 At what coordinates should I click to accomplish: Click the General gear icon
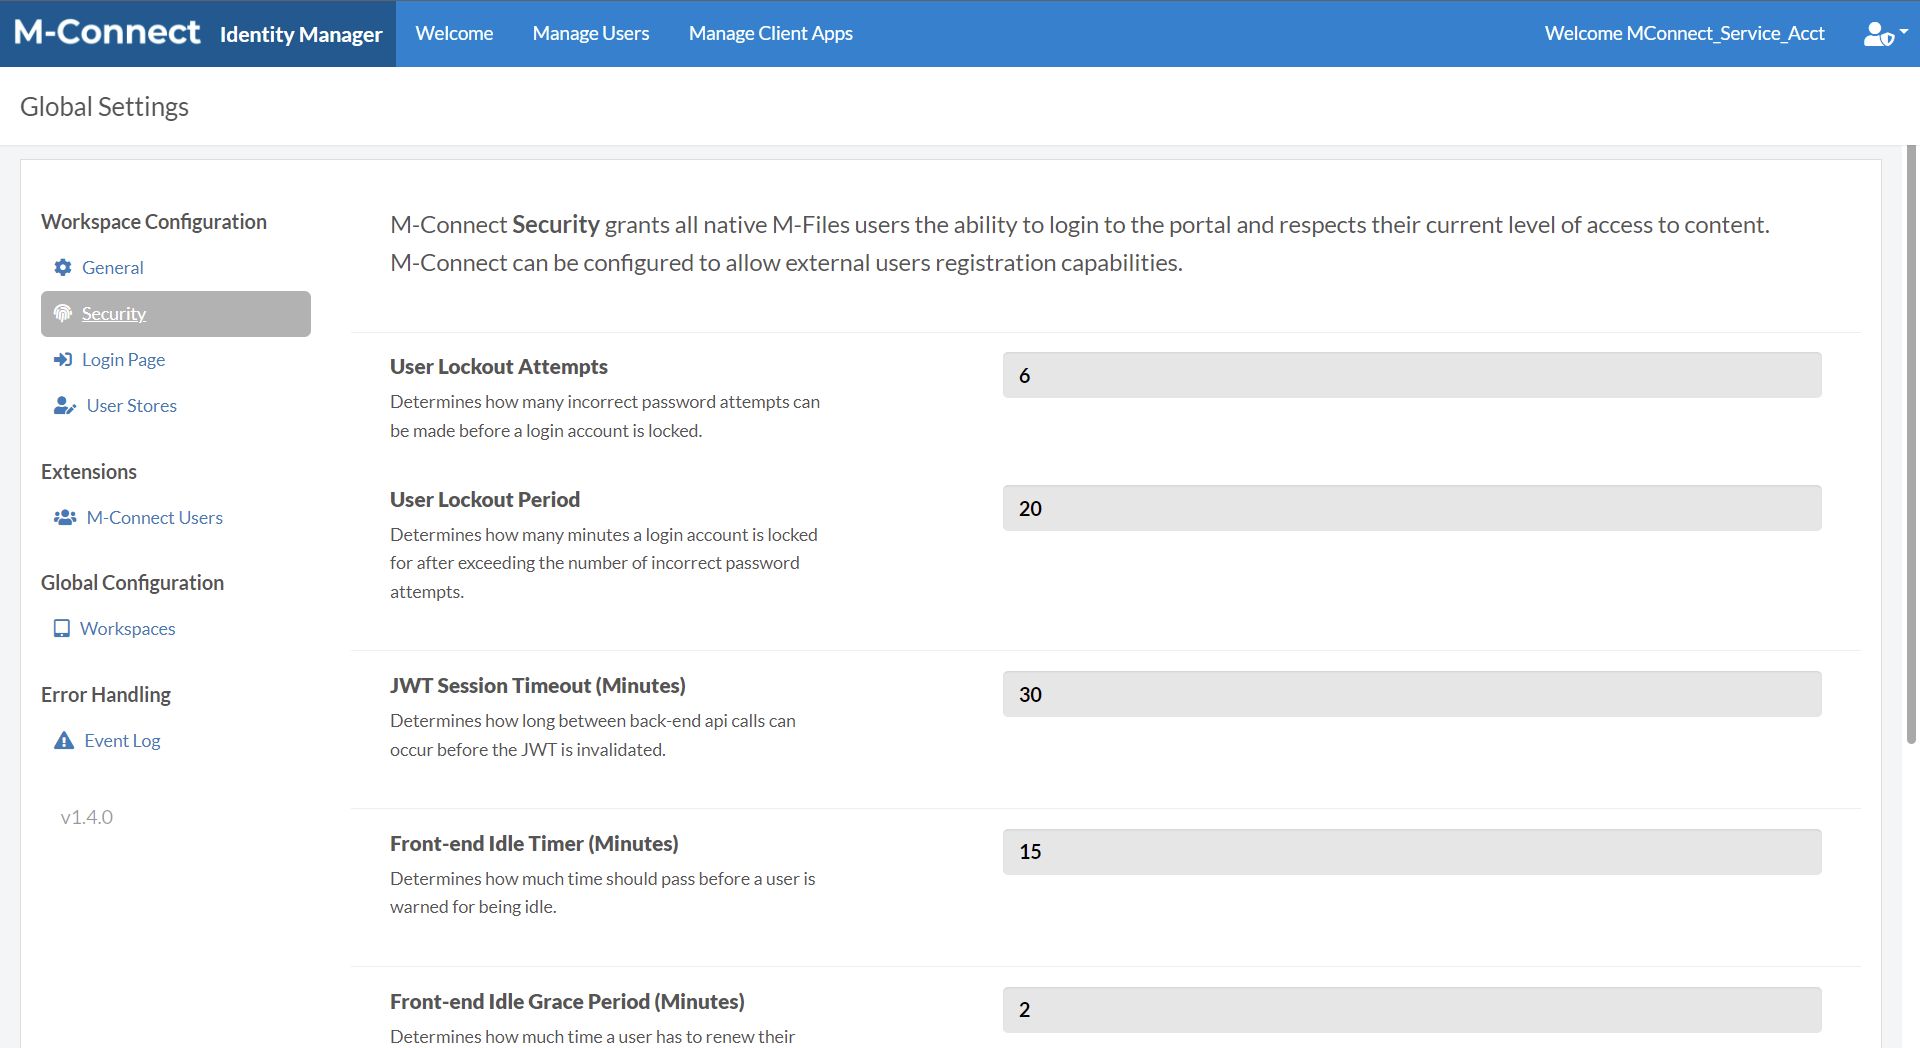(x=63, y=267)
